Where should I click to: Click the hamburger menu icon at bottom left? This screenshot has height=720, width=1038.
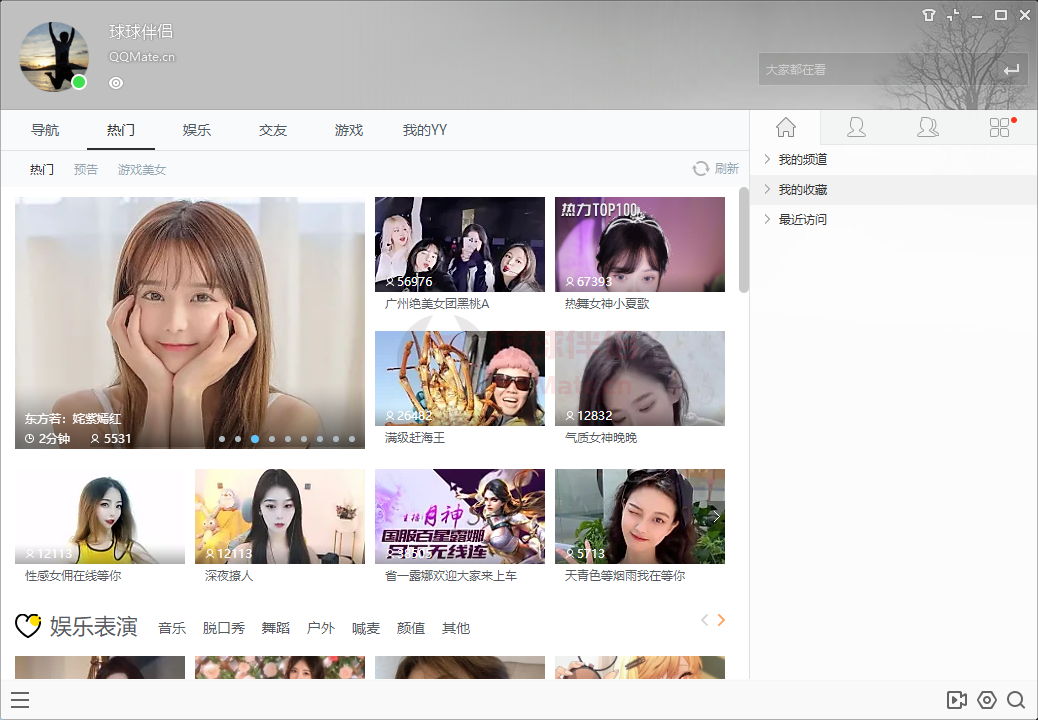pos(20,700)
